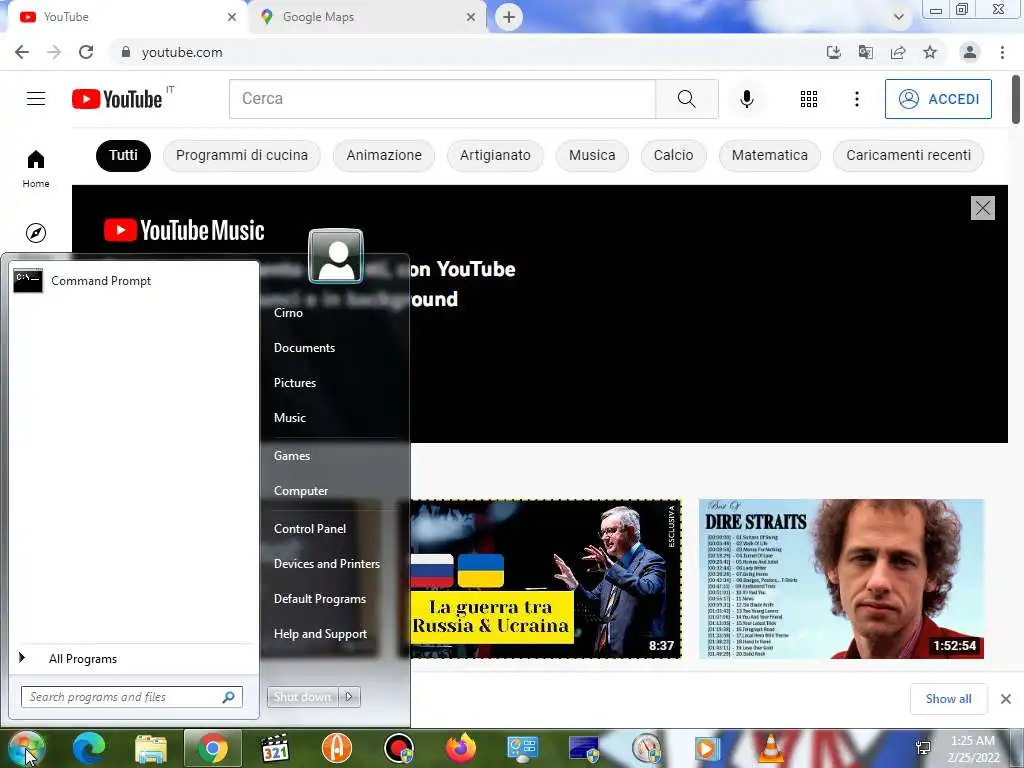Open a new browser tab
The image size is (1024, 768).
(509, 17)
